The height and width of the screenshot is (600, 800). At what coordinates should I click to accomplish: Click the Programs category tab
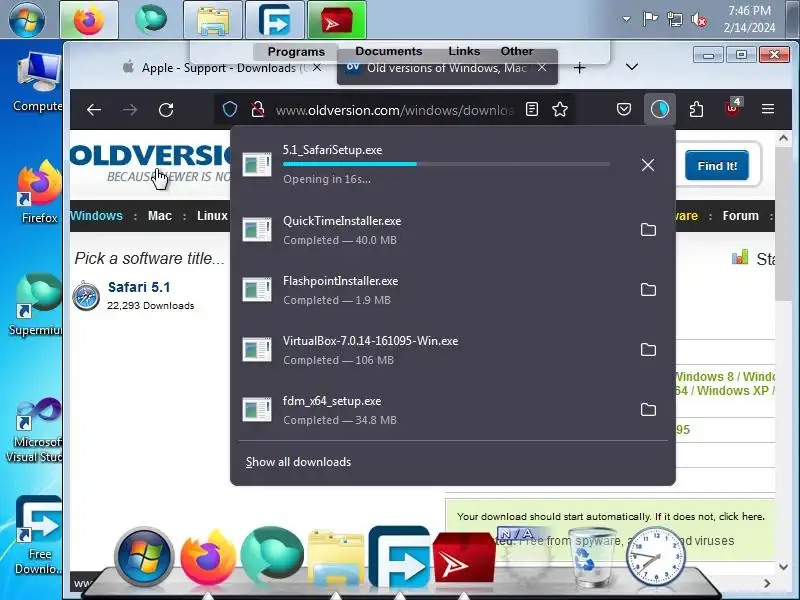point(296,52)
